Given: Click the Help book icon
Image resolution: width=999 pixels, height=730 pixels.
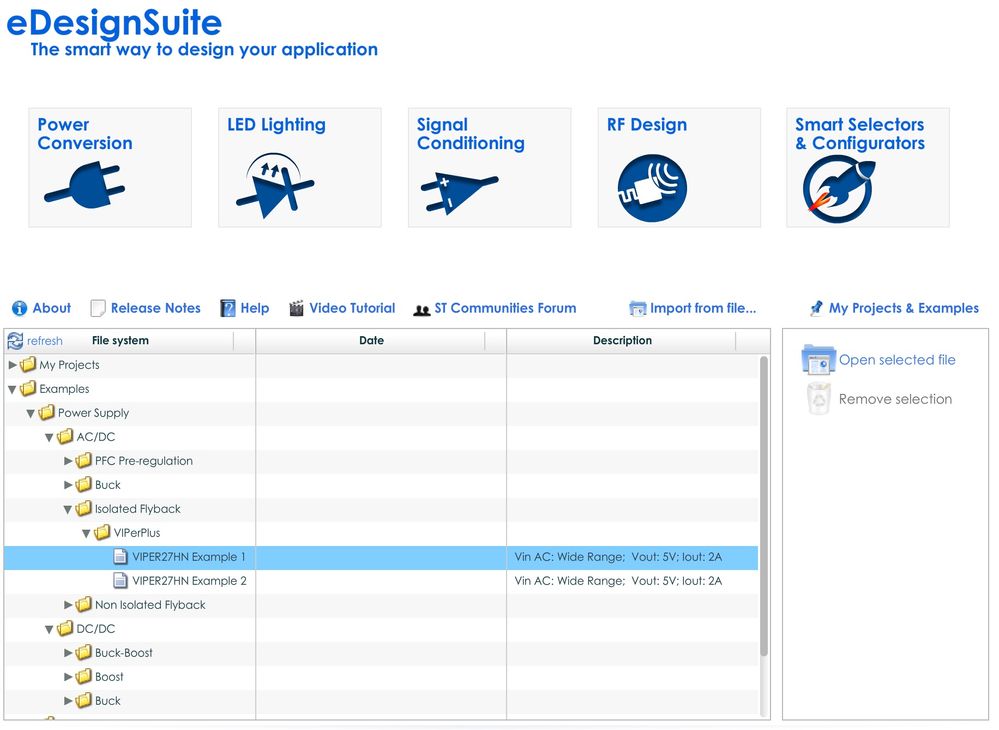Looking at the screenshot, I should pos(227,308).
